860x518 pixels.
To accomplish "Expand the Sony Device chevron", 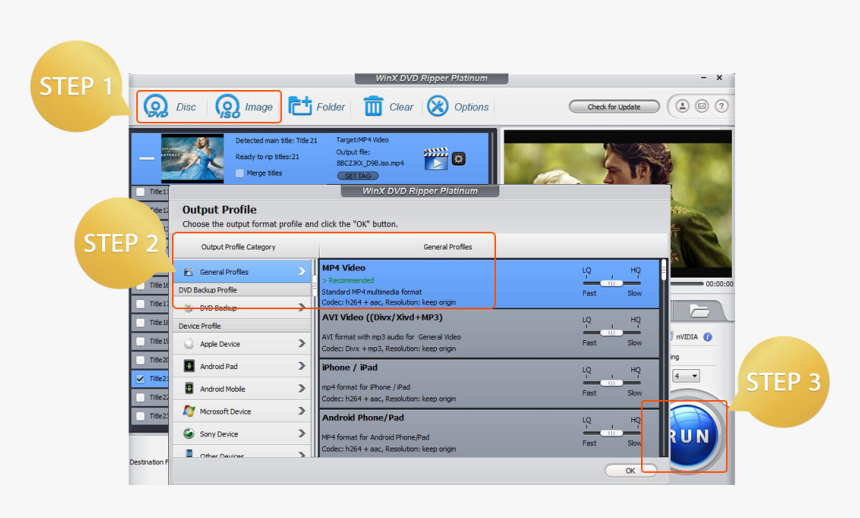I will click(x=302, y=433).
